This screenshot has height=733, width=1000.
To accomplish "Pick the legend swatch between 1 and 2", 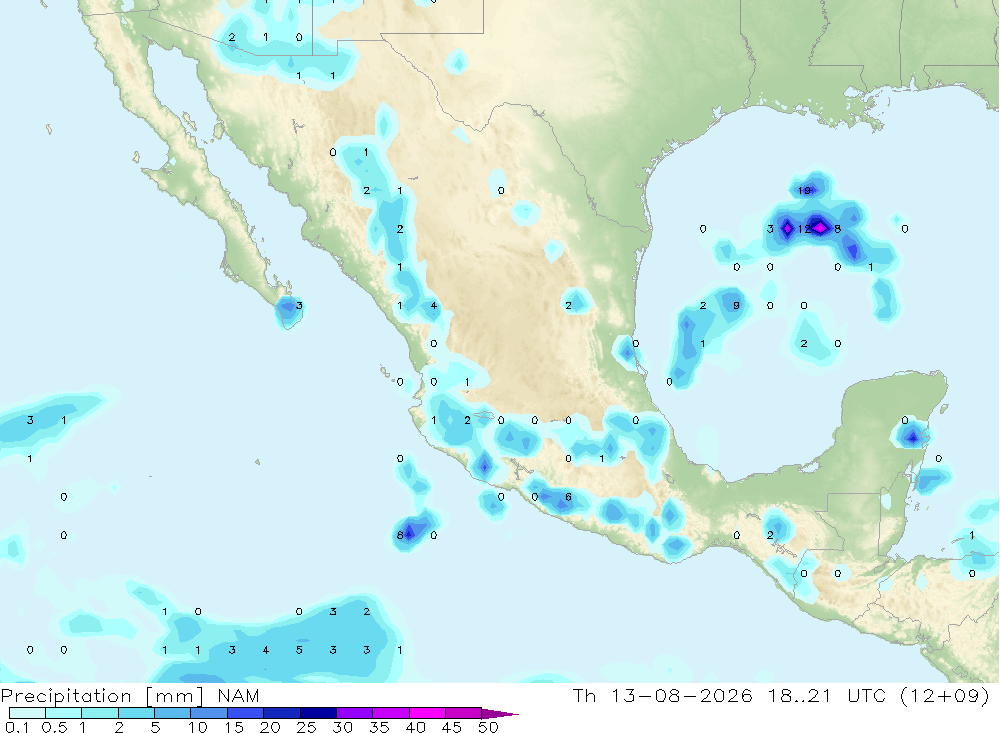I will [99, 713].
